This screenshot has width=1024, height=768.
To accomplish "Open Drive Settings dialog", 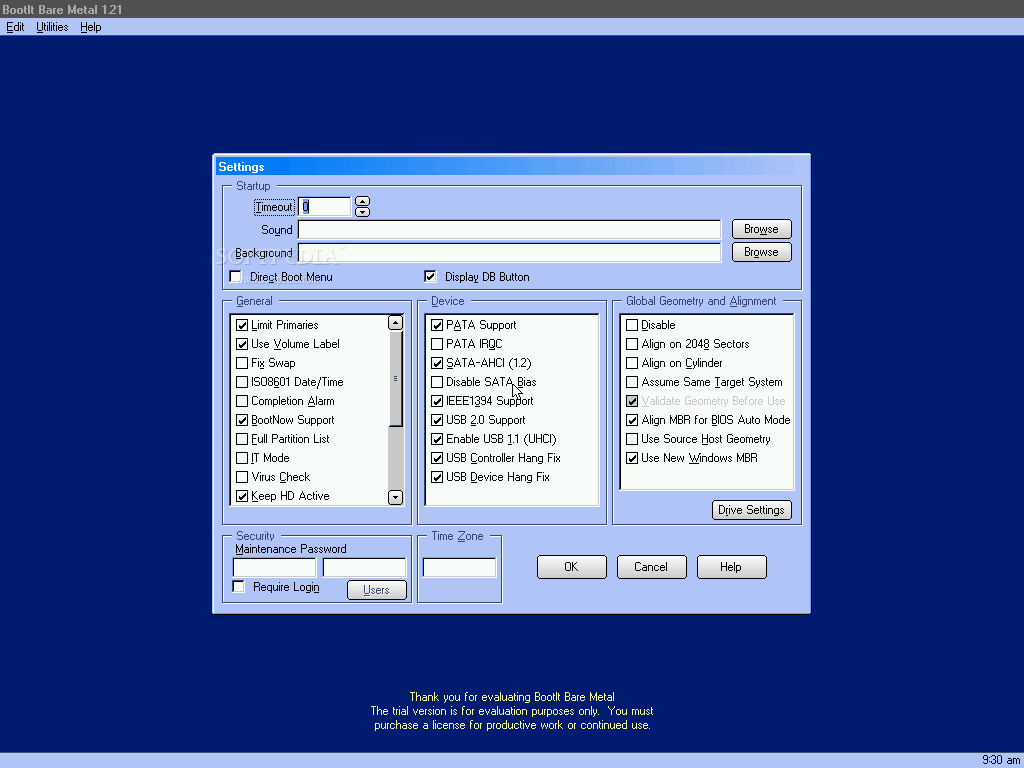I will tap(752, 510).
